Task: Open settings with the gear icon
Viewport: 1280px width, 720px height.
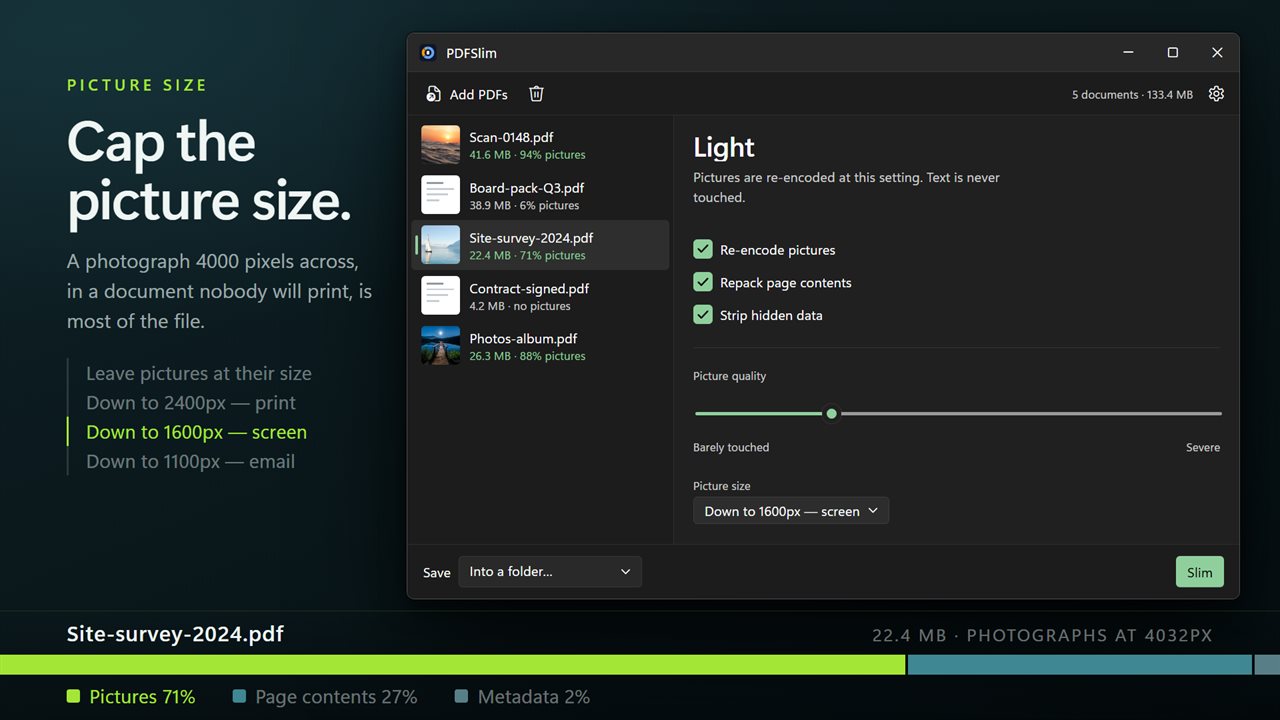Action: point(1216,94)
